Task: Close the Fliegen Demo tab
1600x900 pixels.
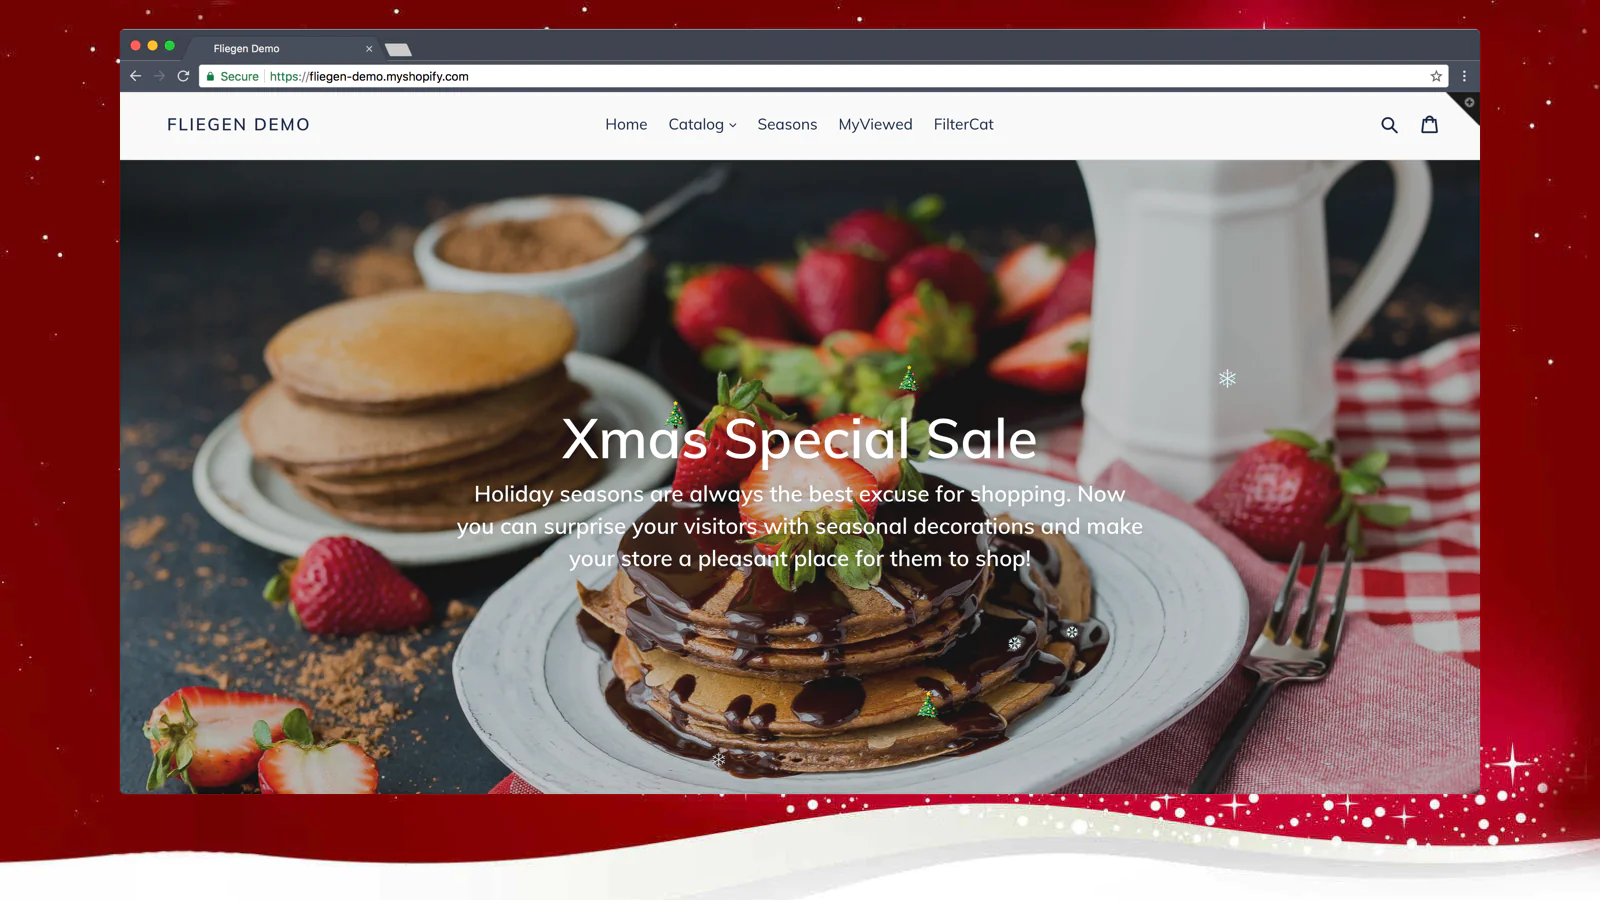Action: (x=369, y=48)
